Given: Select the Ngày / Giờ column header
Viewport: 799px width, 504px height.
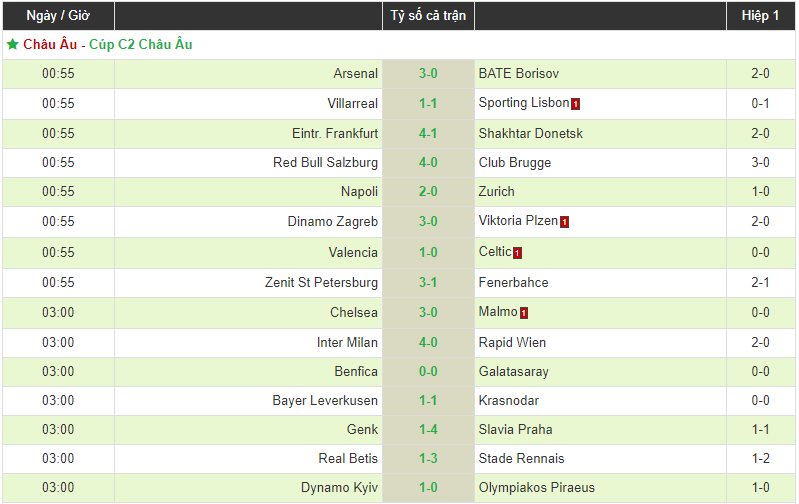Looking at the screenshot, I should pyautogui.click(x=58, y=16).
